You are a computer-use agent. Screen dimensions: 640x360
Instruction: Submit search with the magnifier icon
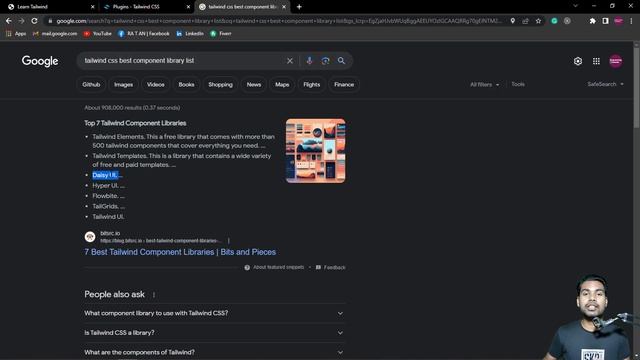pos(341,61)
